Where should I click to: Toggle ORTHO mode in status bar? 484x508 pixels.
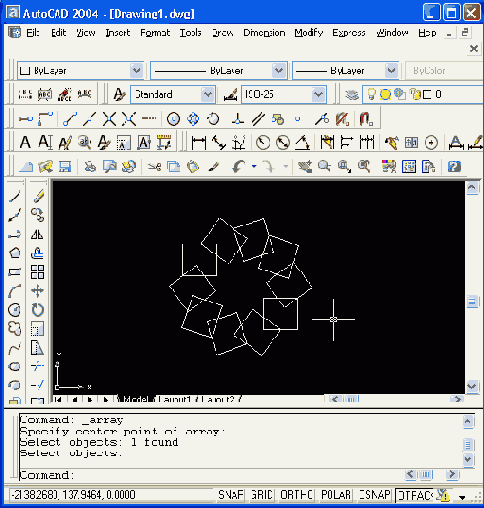point(296,495)
